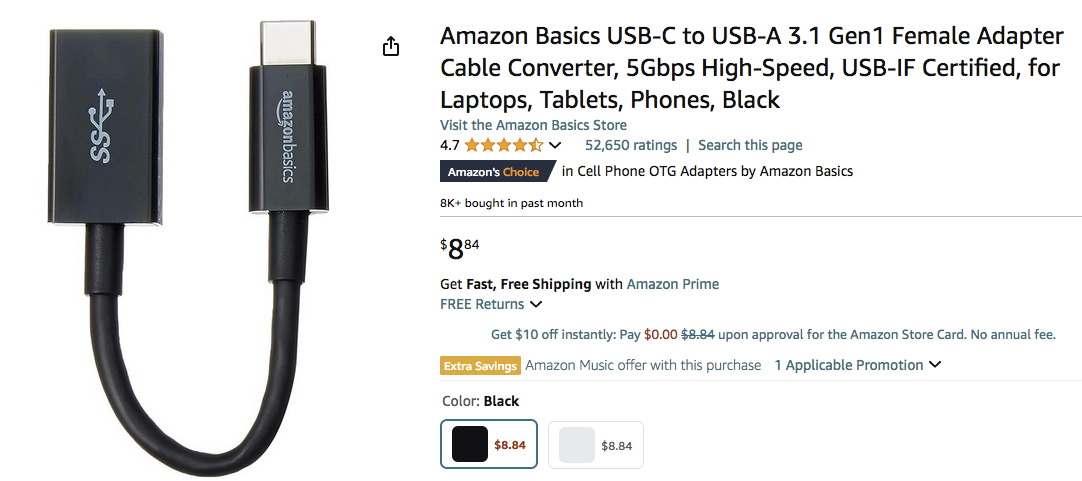Click the Amazon's Choice badge
Screen dimensions: 1082x481
[x=495, y=172]
